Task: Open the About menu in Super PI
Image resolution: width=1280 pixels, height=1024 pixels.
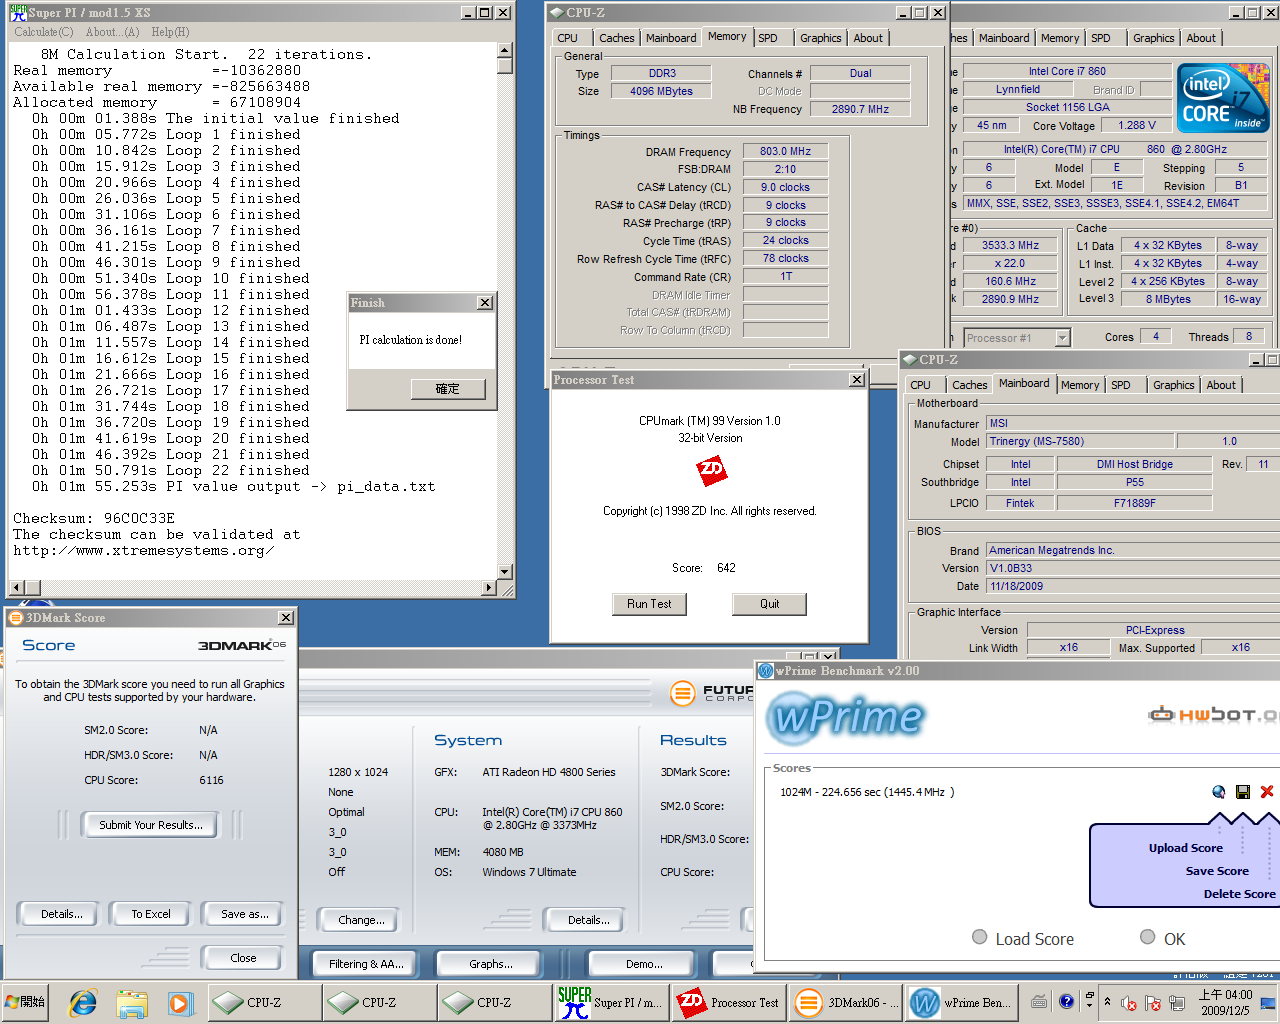Action: tap(112, 32)
